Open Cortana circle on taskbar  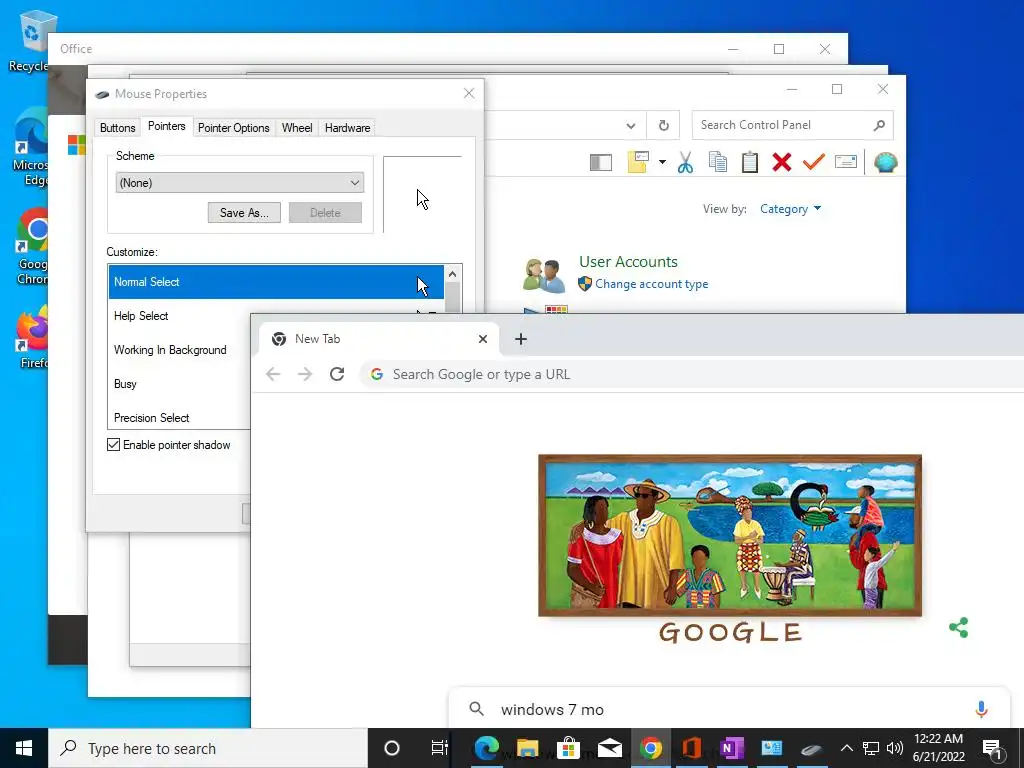point(392,748)
